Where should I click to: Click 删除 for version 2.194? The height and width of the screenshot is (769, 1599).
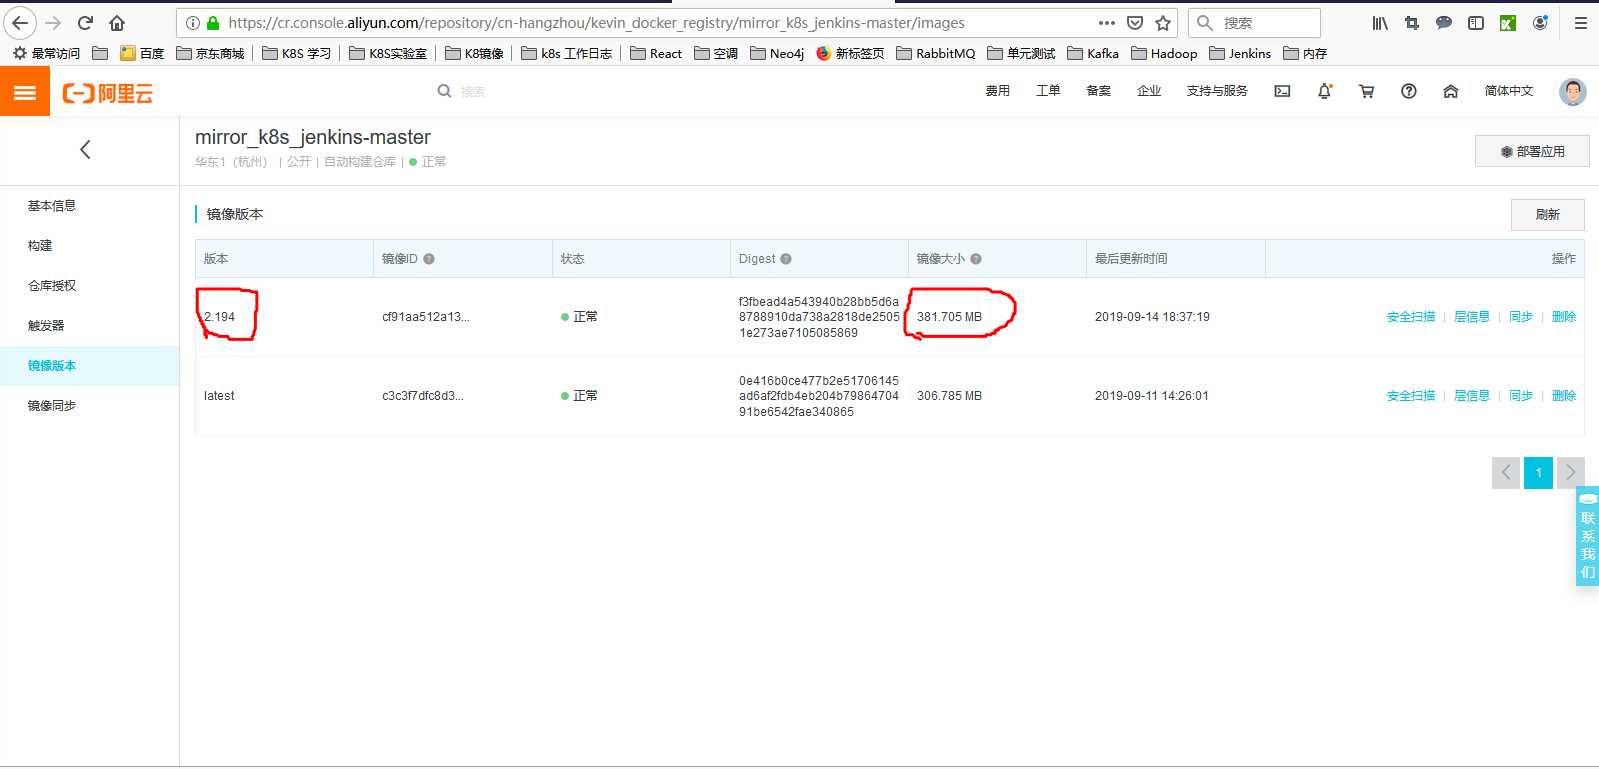click(1564, 317)
